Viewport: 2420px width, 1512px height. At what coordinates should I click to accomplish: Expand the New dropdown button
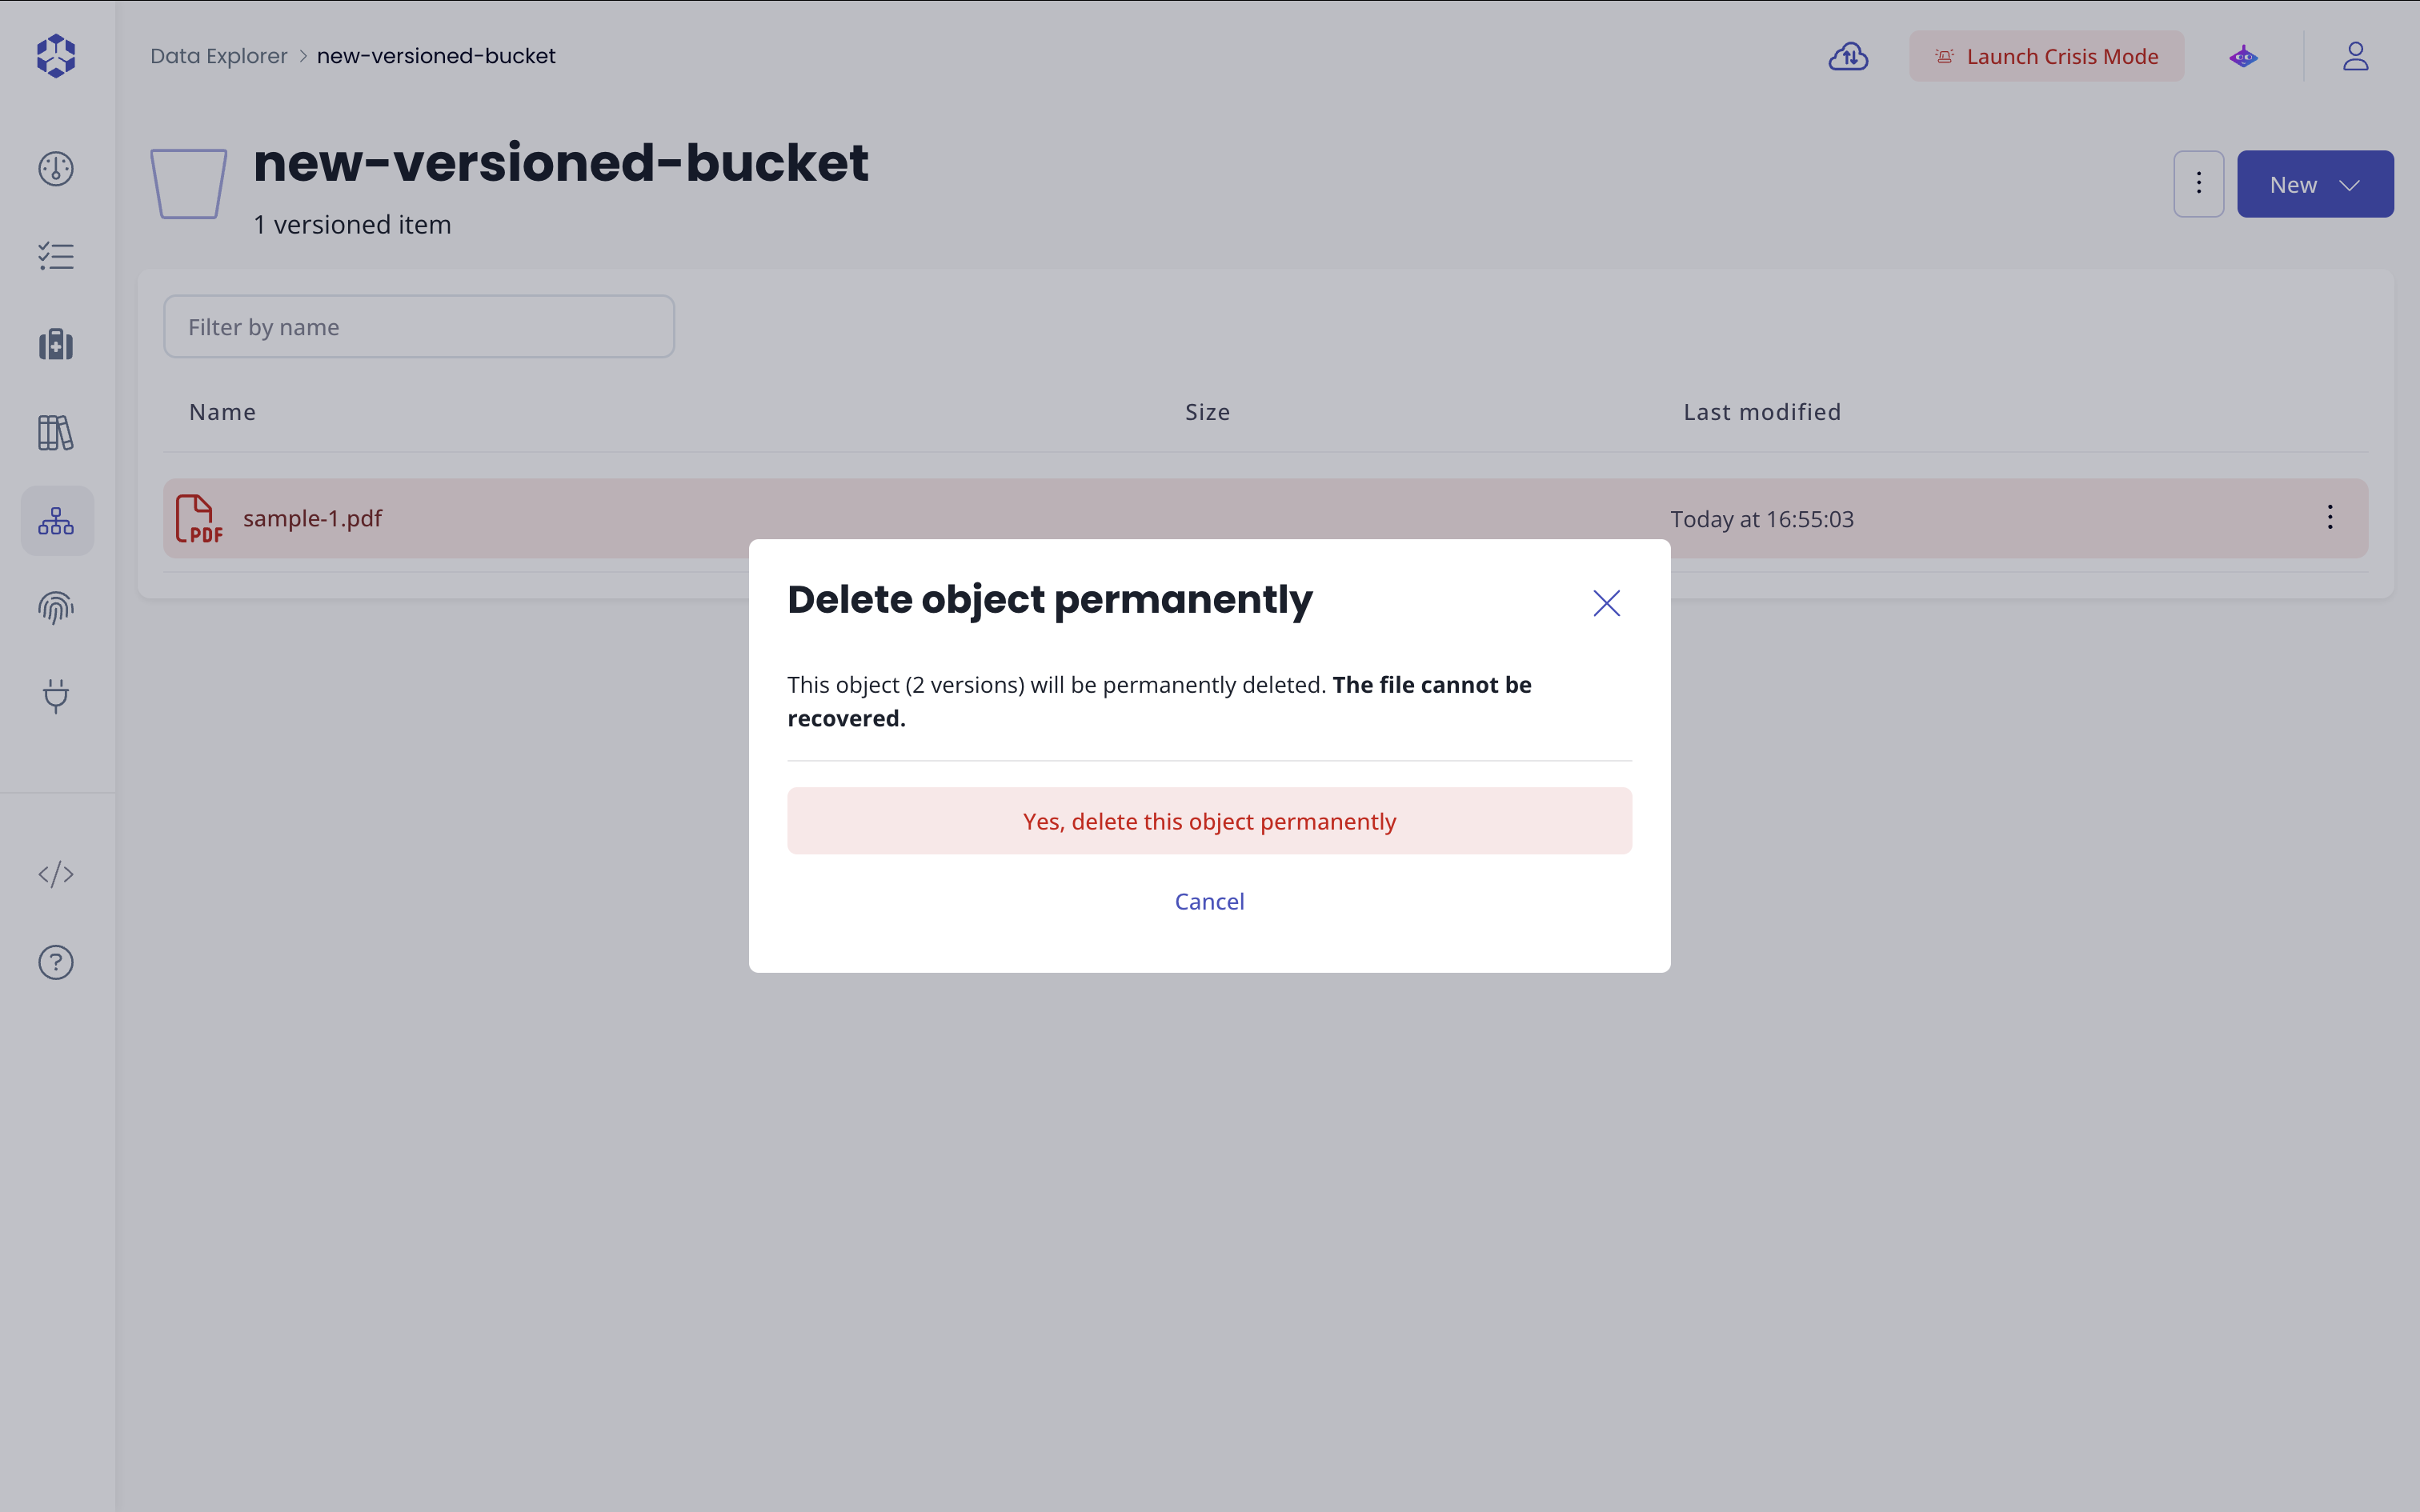click(2315, 184)
